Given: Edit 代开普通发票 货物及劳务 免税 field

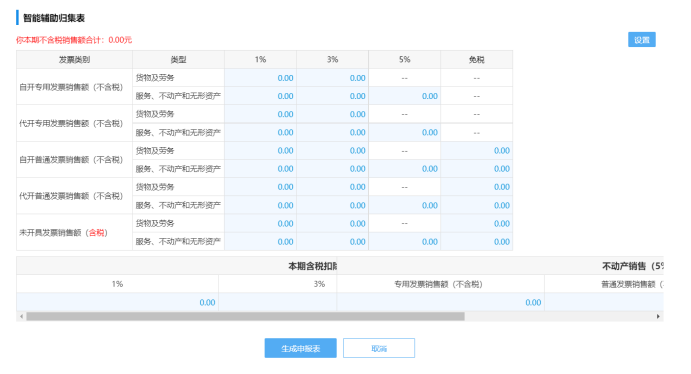Looking at the screenshot, I should click(x=477, y=187).
